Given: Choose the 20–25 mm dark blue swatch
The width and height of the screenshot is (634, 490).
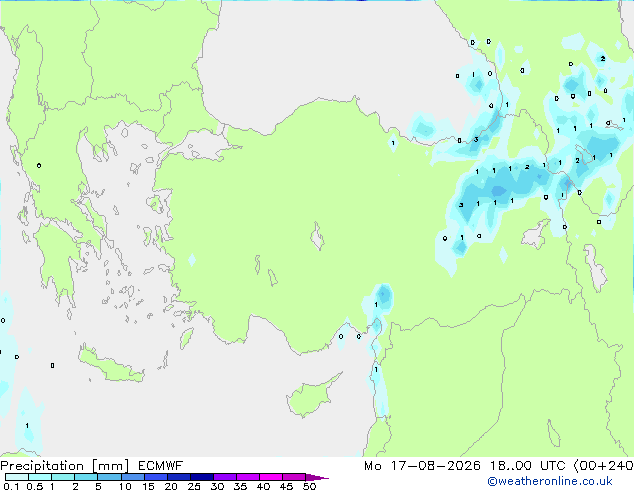Looking at the screenshot, I should 178,477.
